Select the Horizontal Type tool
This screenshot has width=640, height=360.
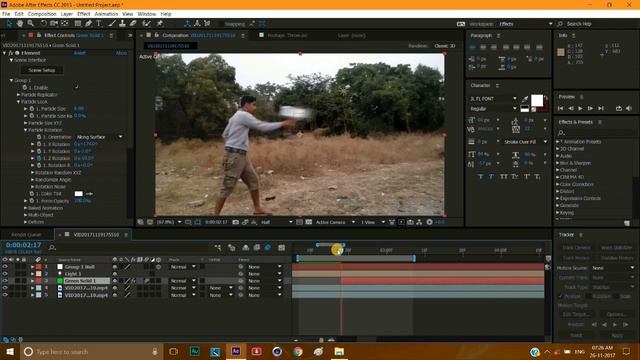pyautogui.click(x=98, y=24)
